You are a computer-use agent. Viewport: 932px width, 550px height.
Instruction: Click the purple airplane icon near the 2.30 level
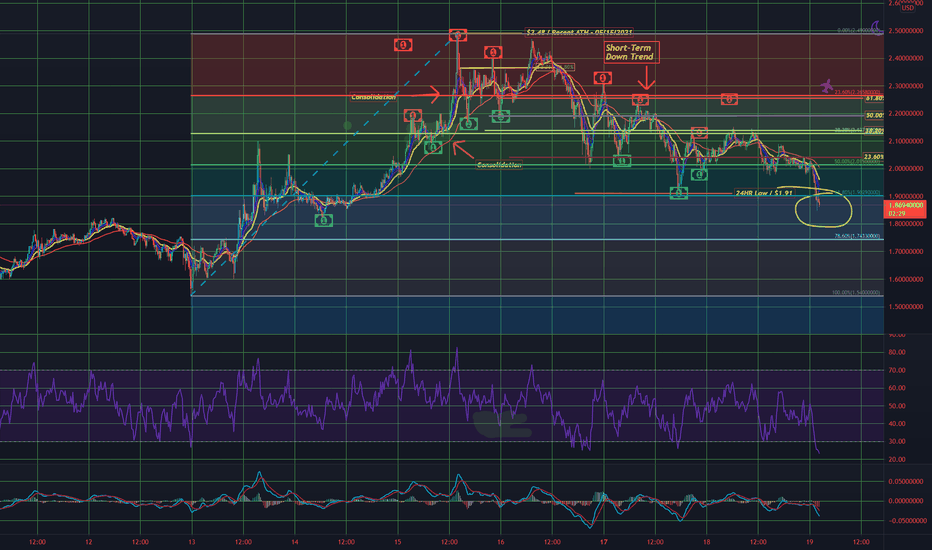point(826,86)
